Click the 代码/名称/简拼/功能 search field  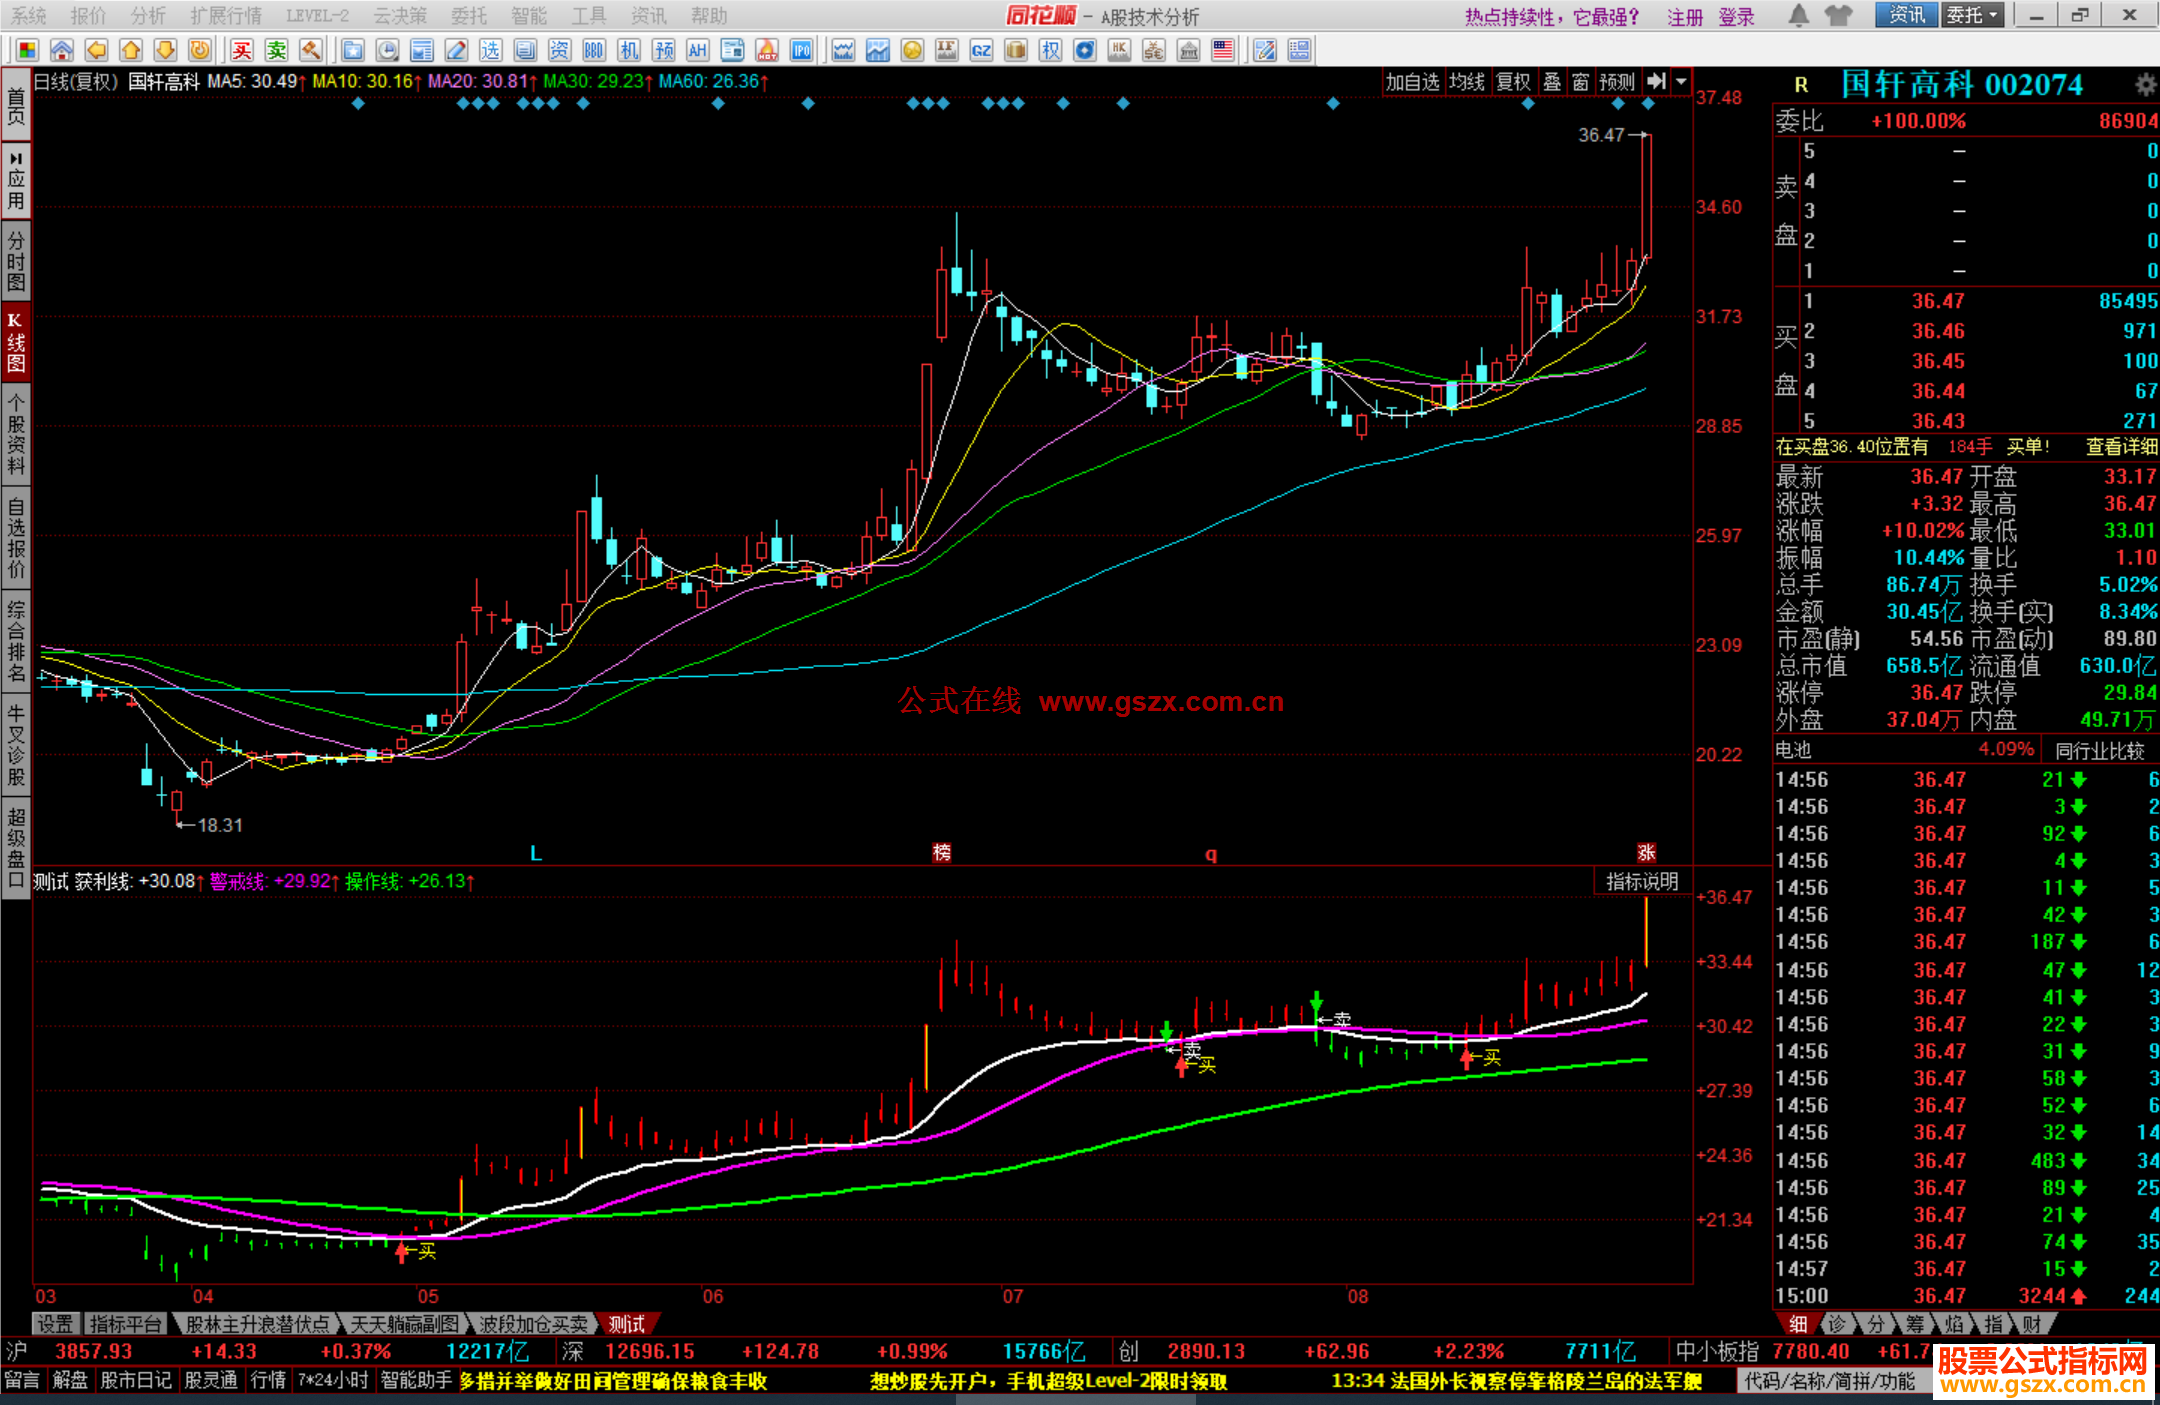pos(1829,1381)
